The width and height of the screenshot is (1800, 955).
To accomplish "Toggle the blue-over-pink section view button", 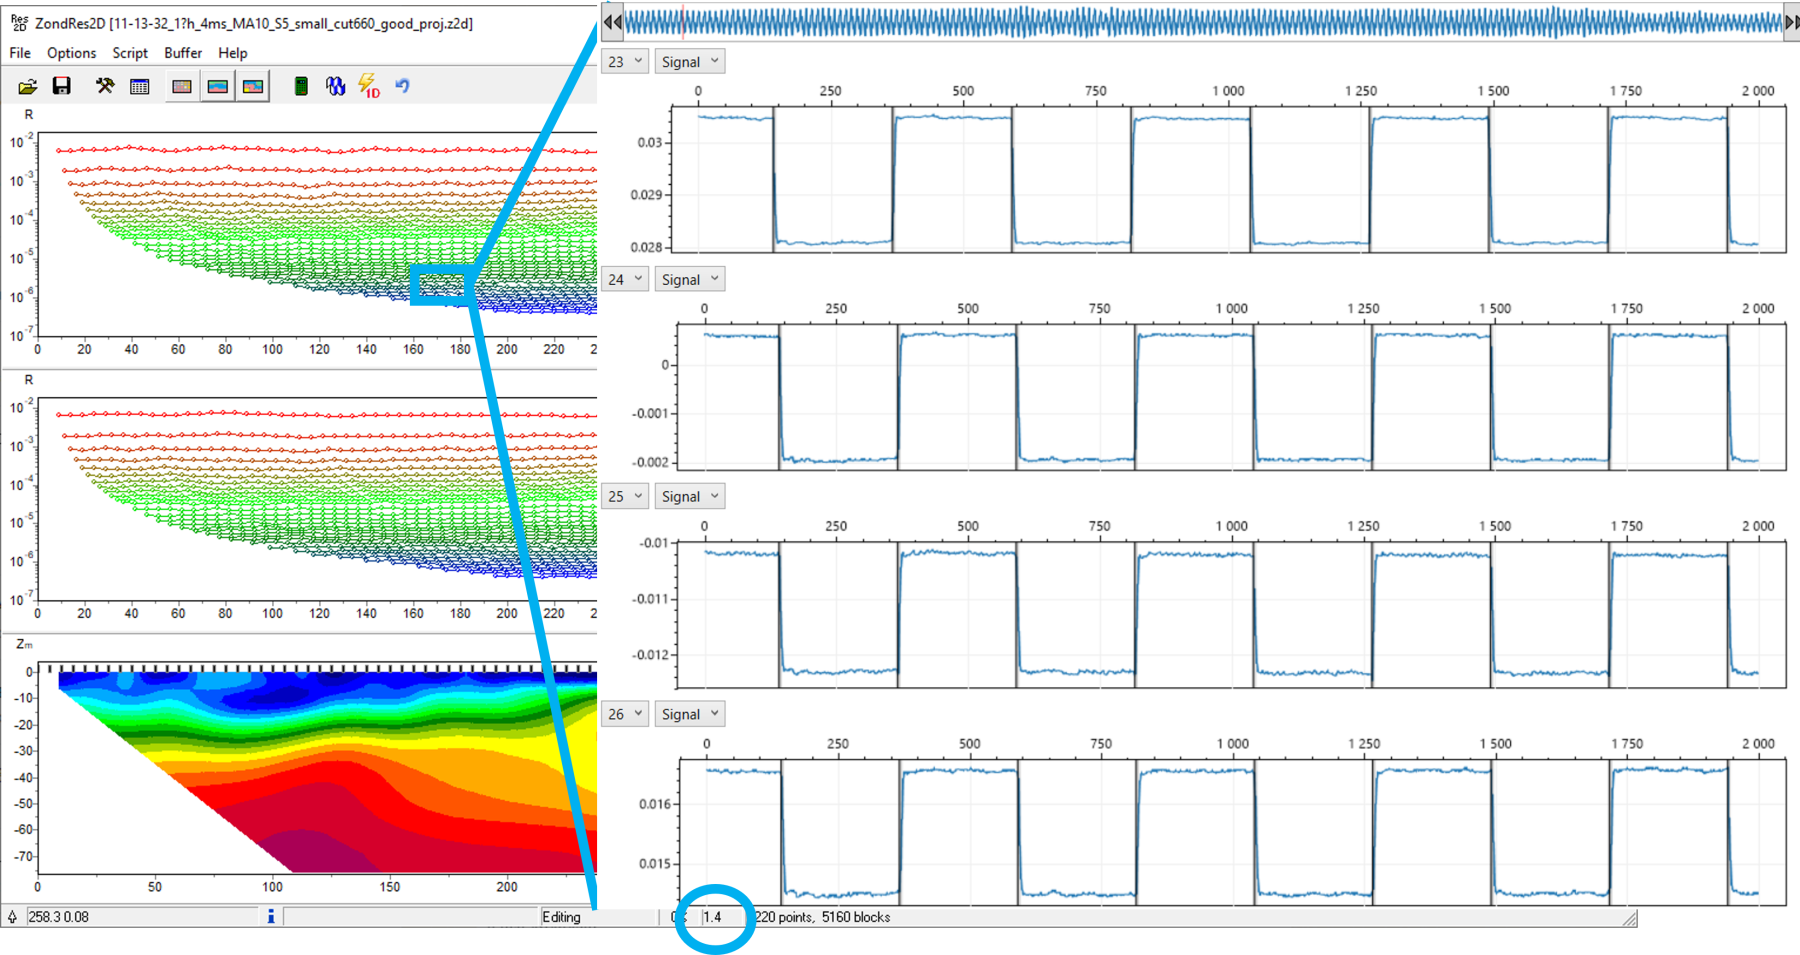I will pos(217,86).
